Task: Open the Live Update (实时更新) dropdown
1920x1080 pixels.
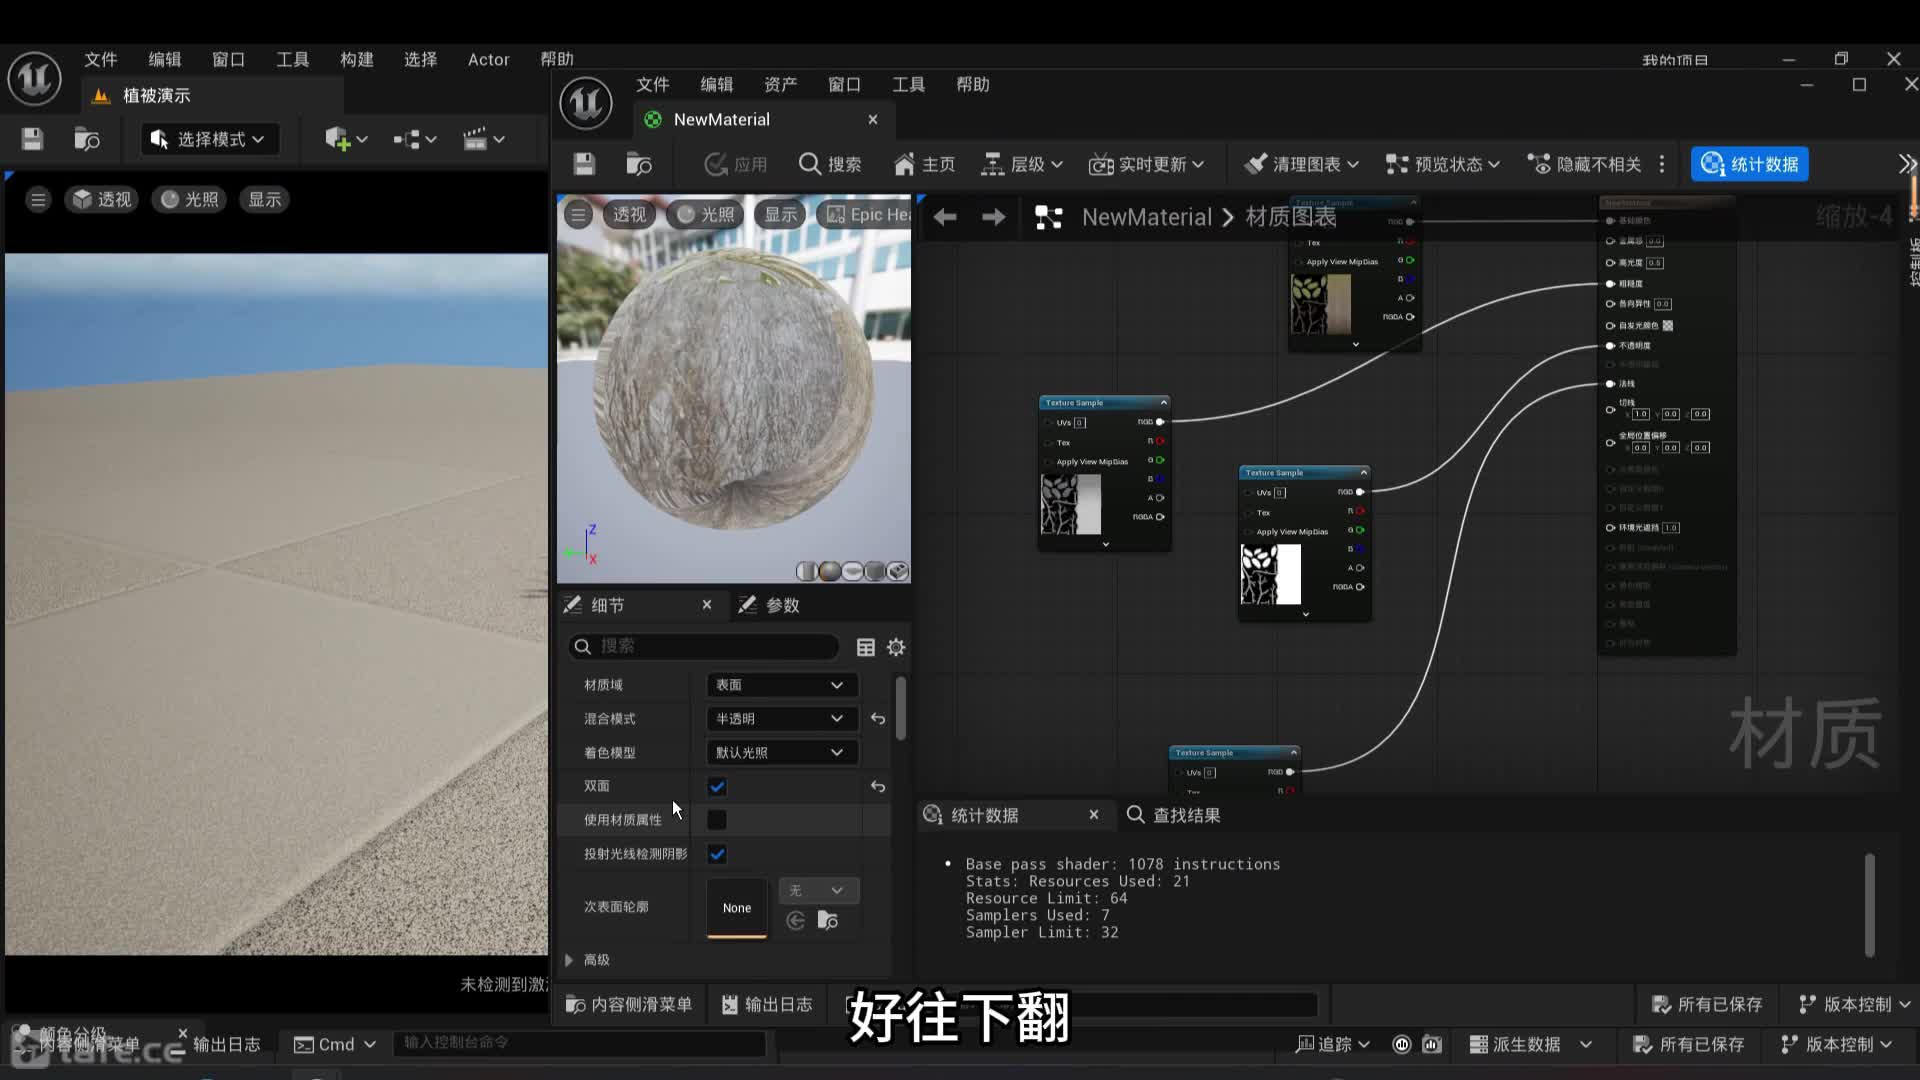Action: pyautogui.click(x=1146, y=164)
